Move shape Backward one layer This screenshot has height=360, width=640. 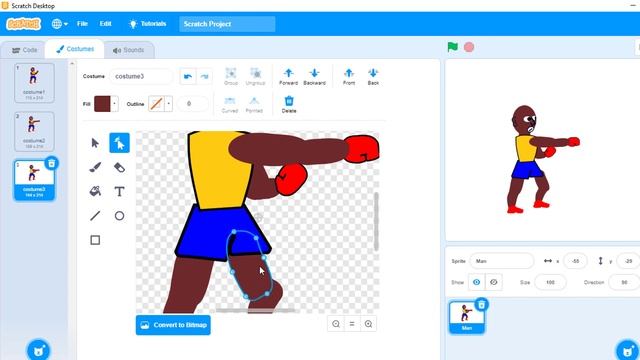[x=314, y=76]
